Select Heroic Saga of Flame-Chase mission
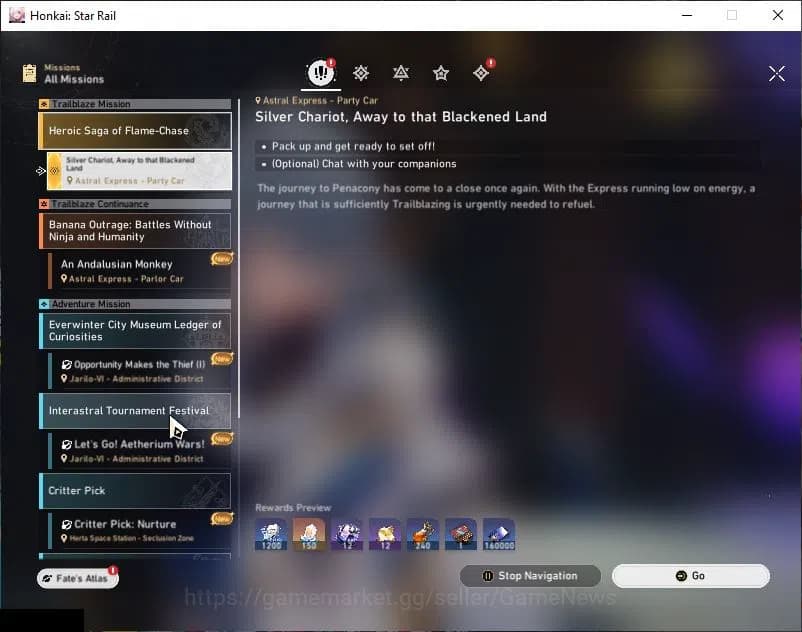The image size is (802, 632). pos(135,130)
